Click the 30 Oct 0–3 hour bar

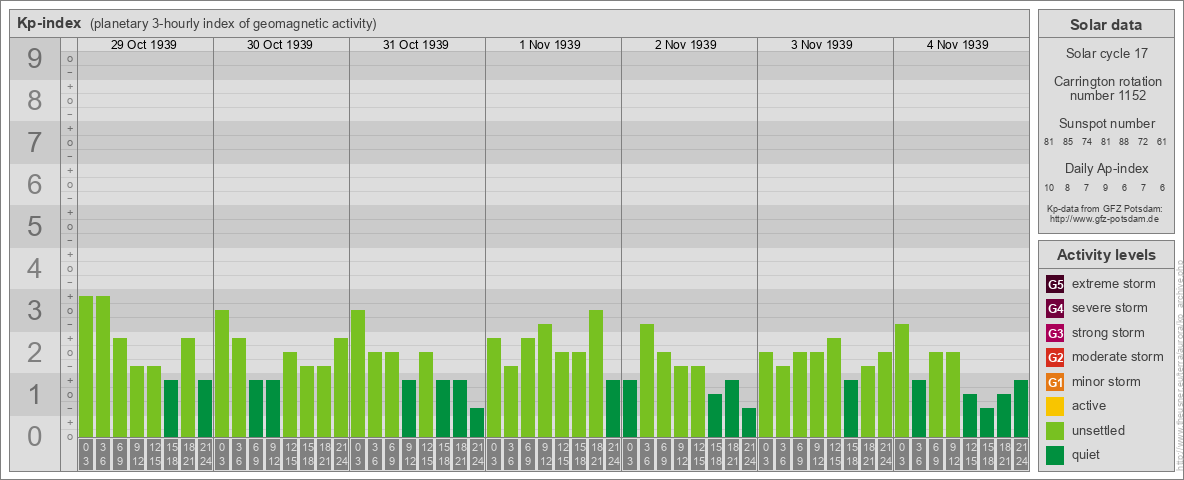pyautogui.click(x=222, y=374)
